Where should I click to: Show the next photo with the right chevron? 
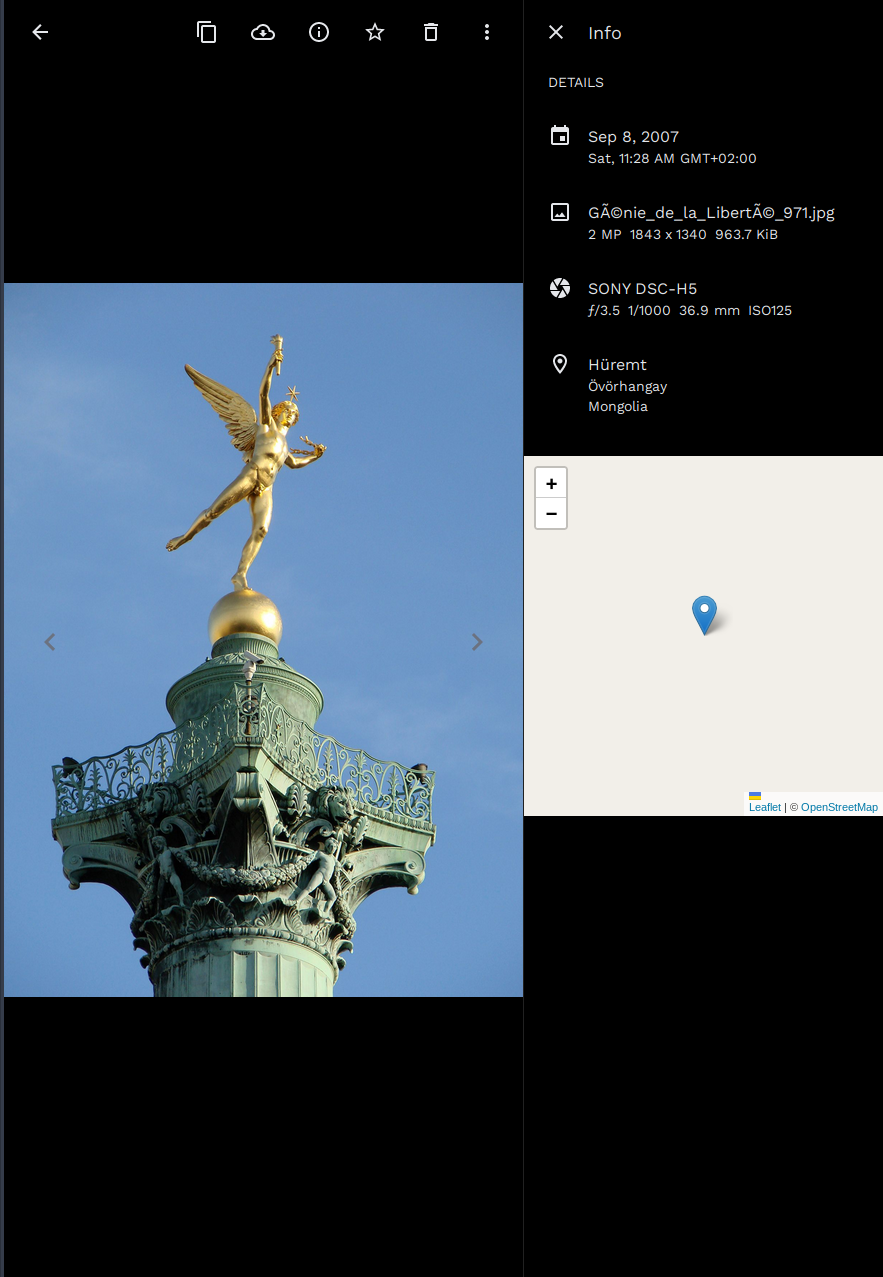click(x=477, y=642)
